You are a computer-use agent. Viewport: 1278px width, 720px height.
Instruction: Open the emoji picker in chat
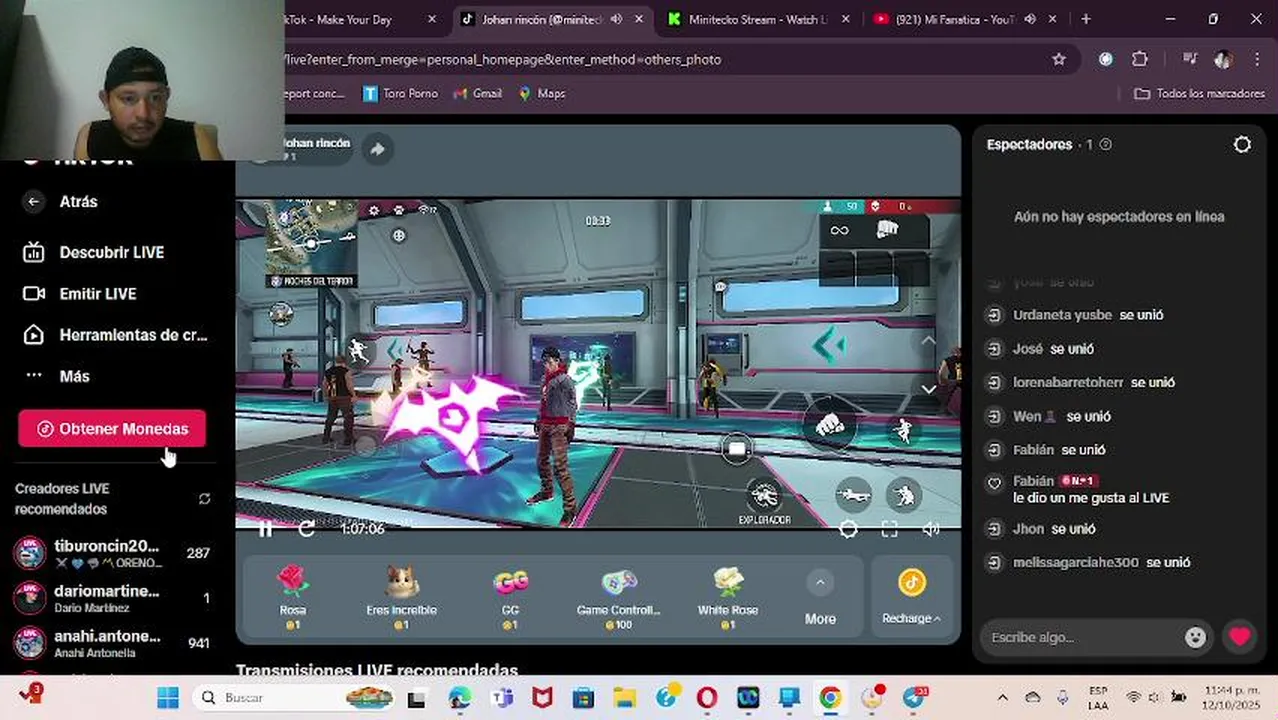click(x=1195, y=638)
